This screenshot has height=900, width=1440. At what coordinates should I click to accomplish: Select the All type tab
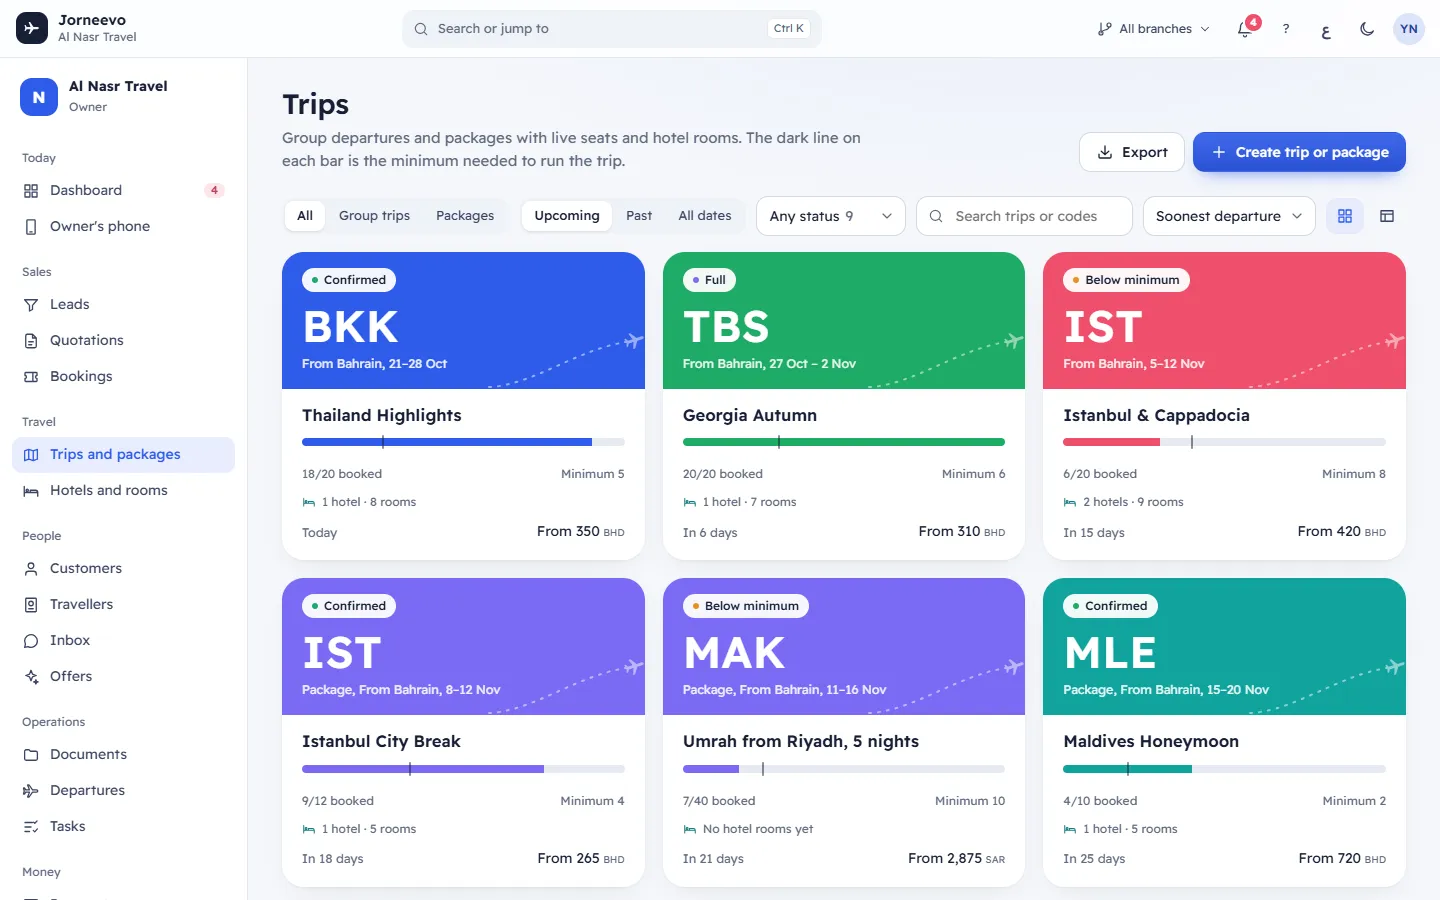[x=305, y=215]
